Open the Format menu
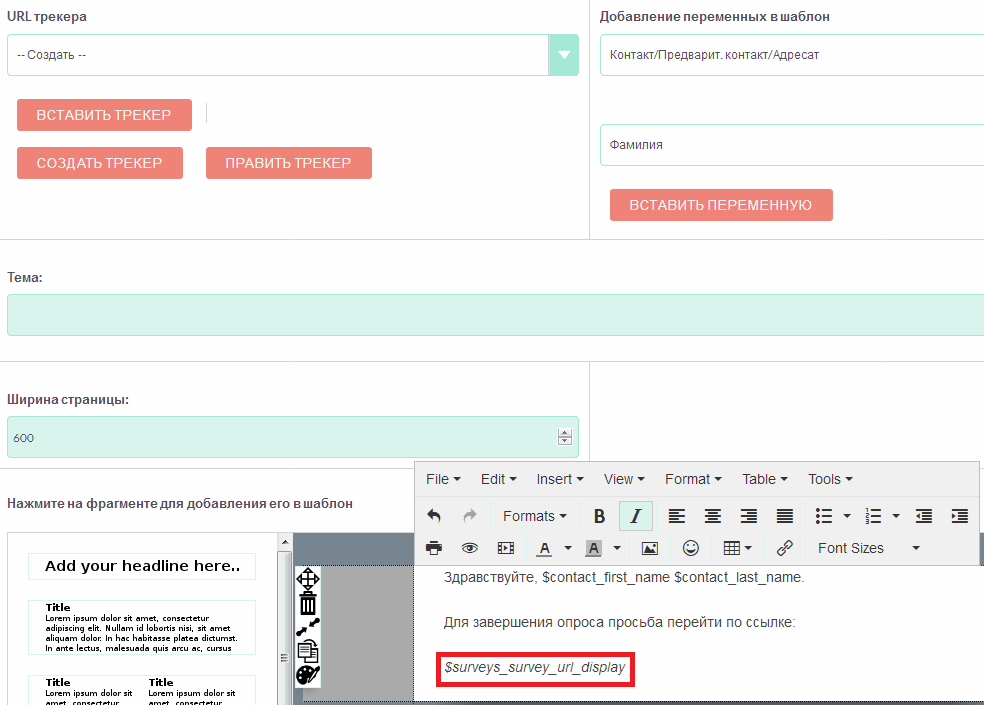 693,479
